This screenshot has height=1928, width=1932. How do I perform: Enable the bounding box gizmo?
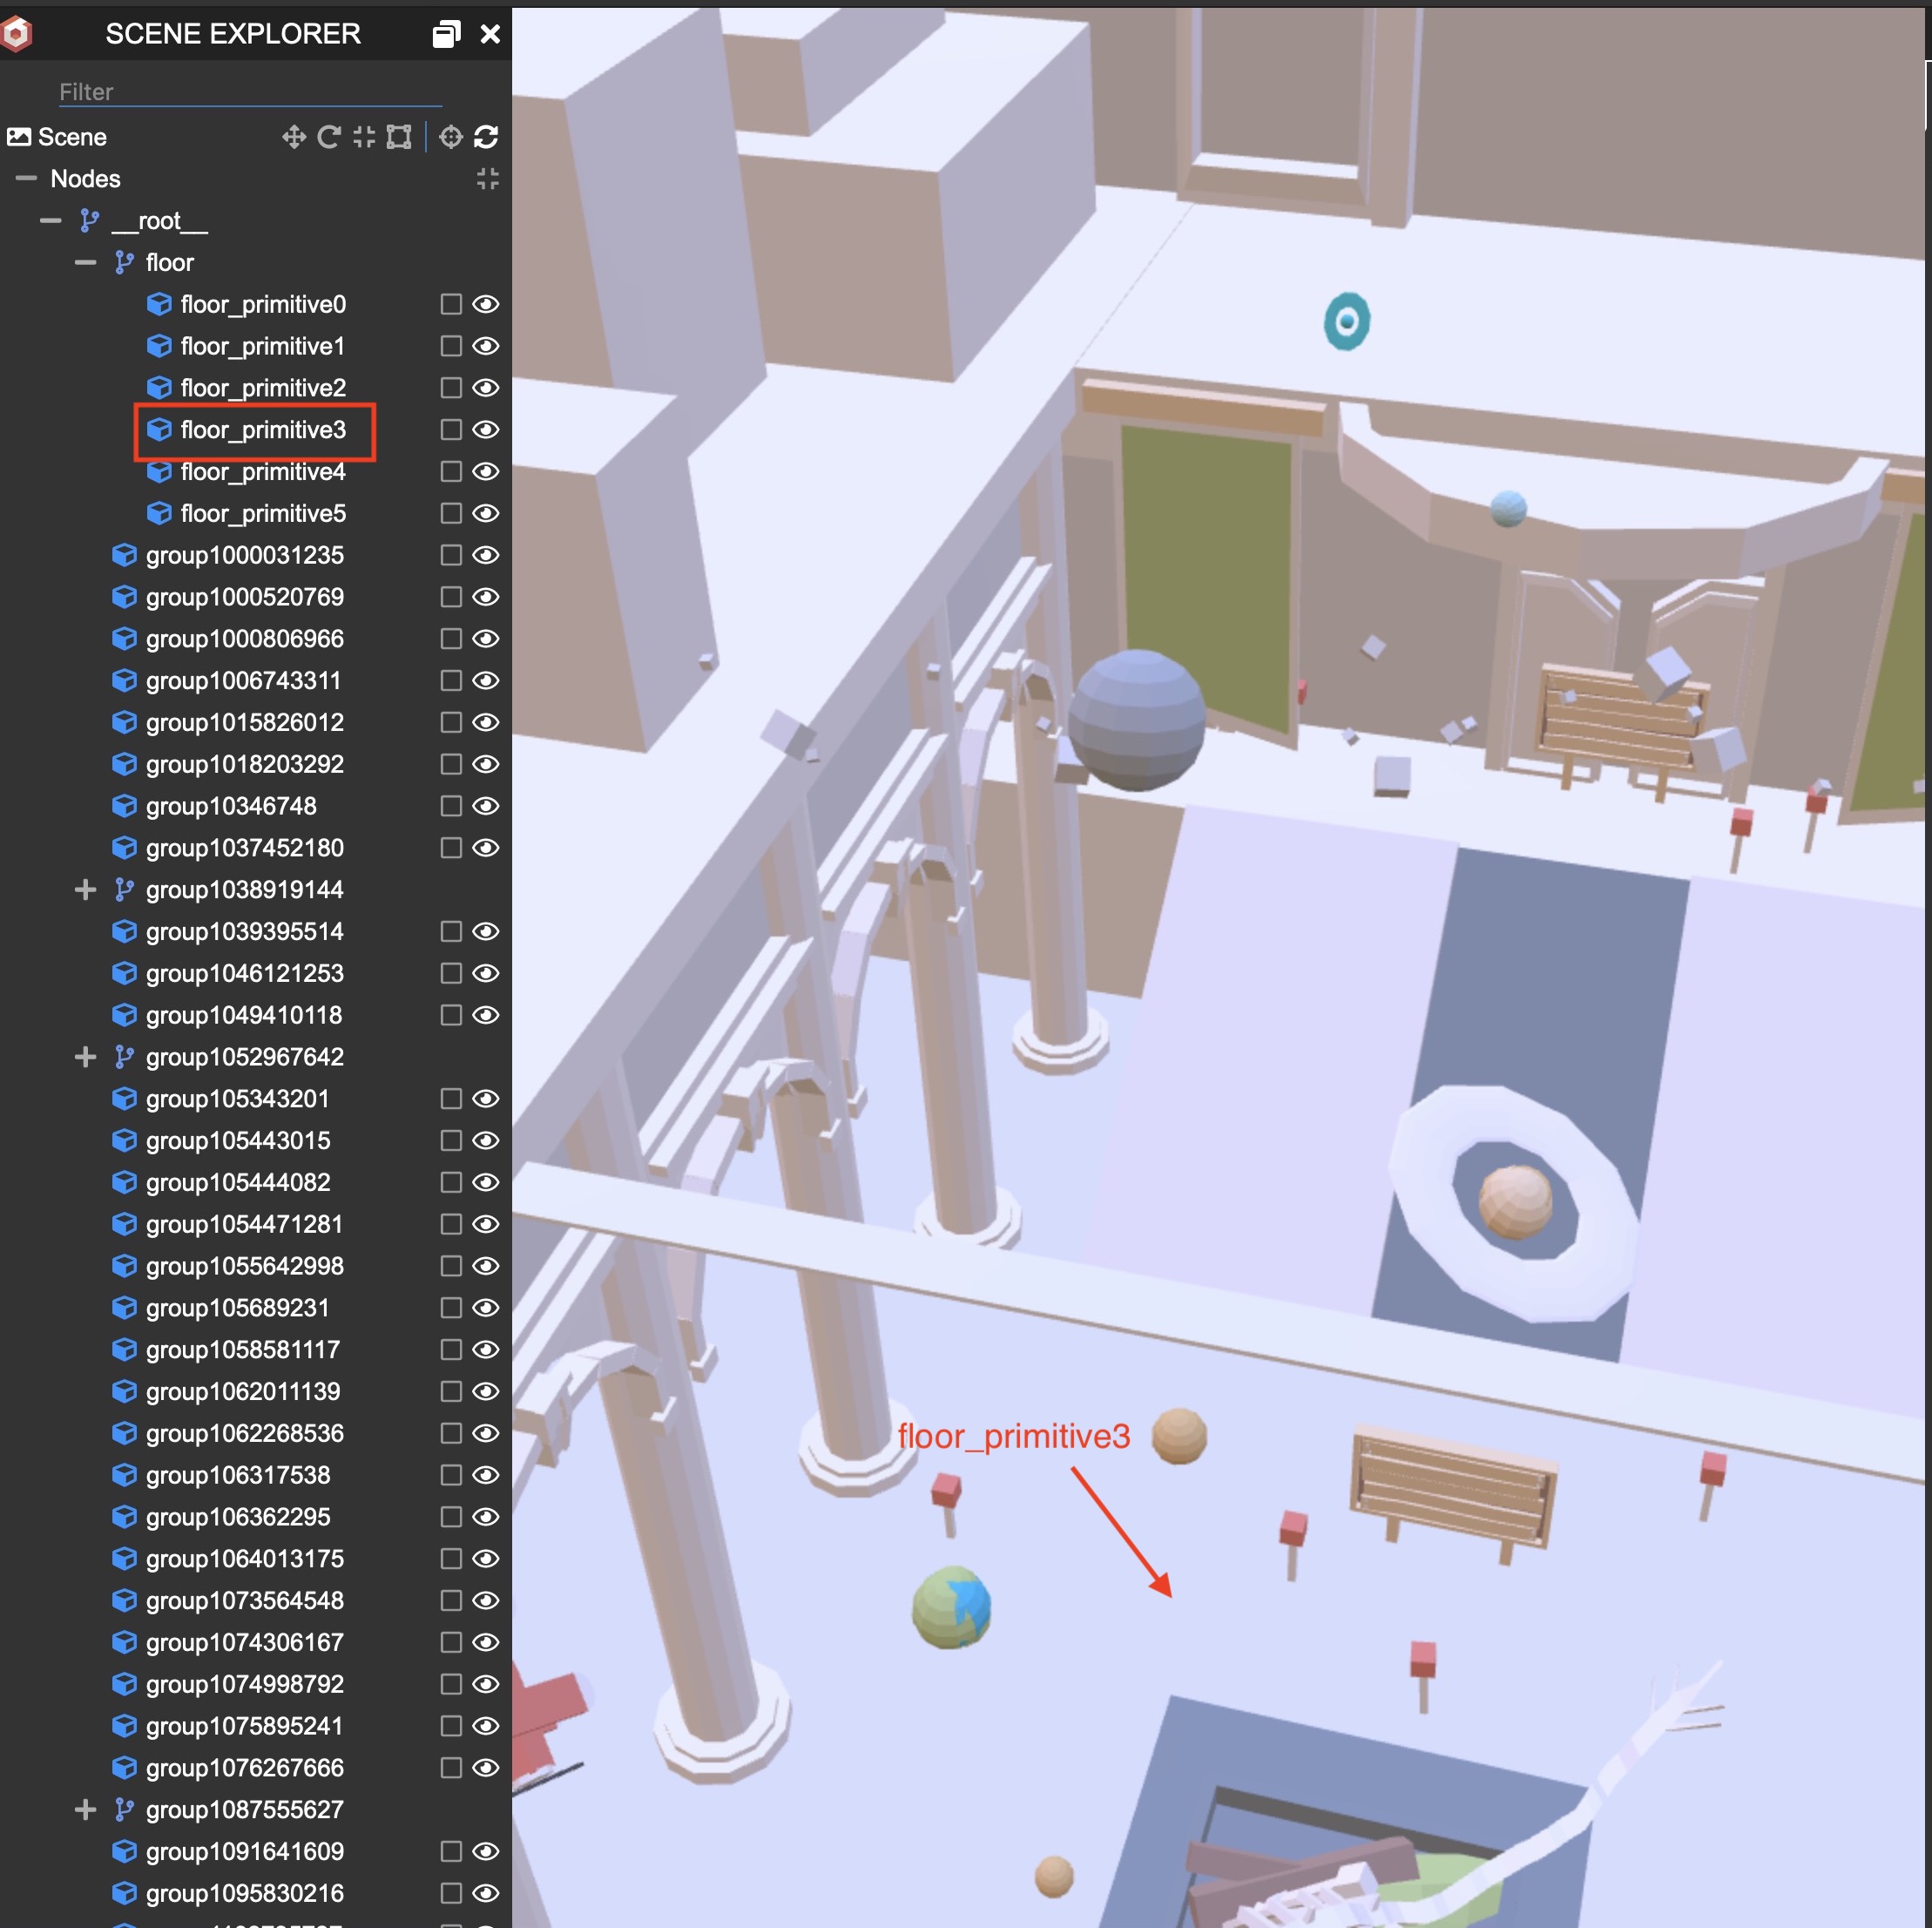click(x=399, y=137)
